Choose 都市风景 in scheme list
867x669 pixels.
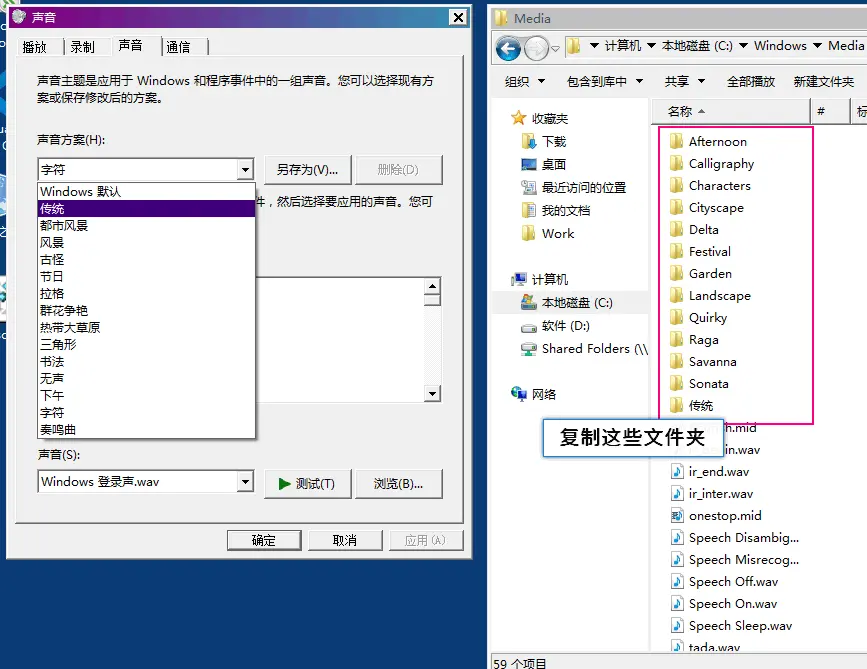point(146,226)
